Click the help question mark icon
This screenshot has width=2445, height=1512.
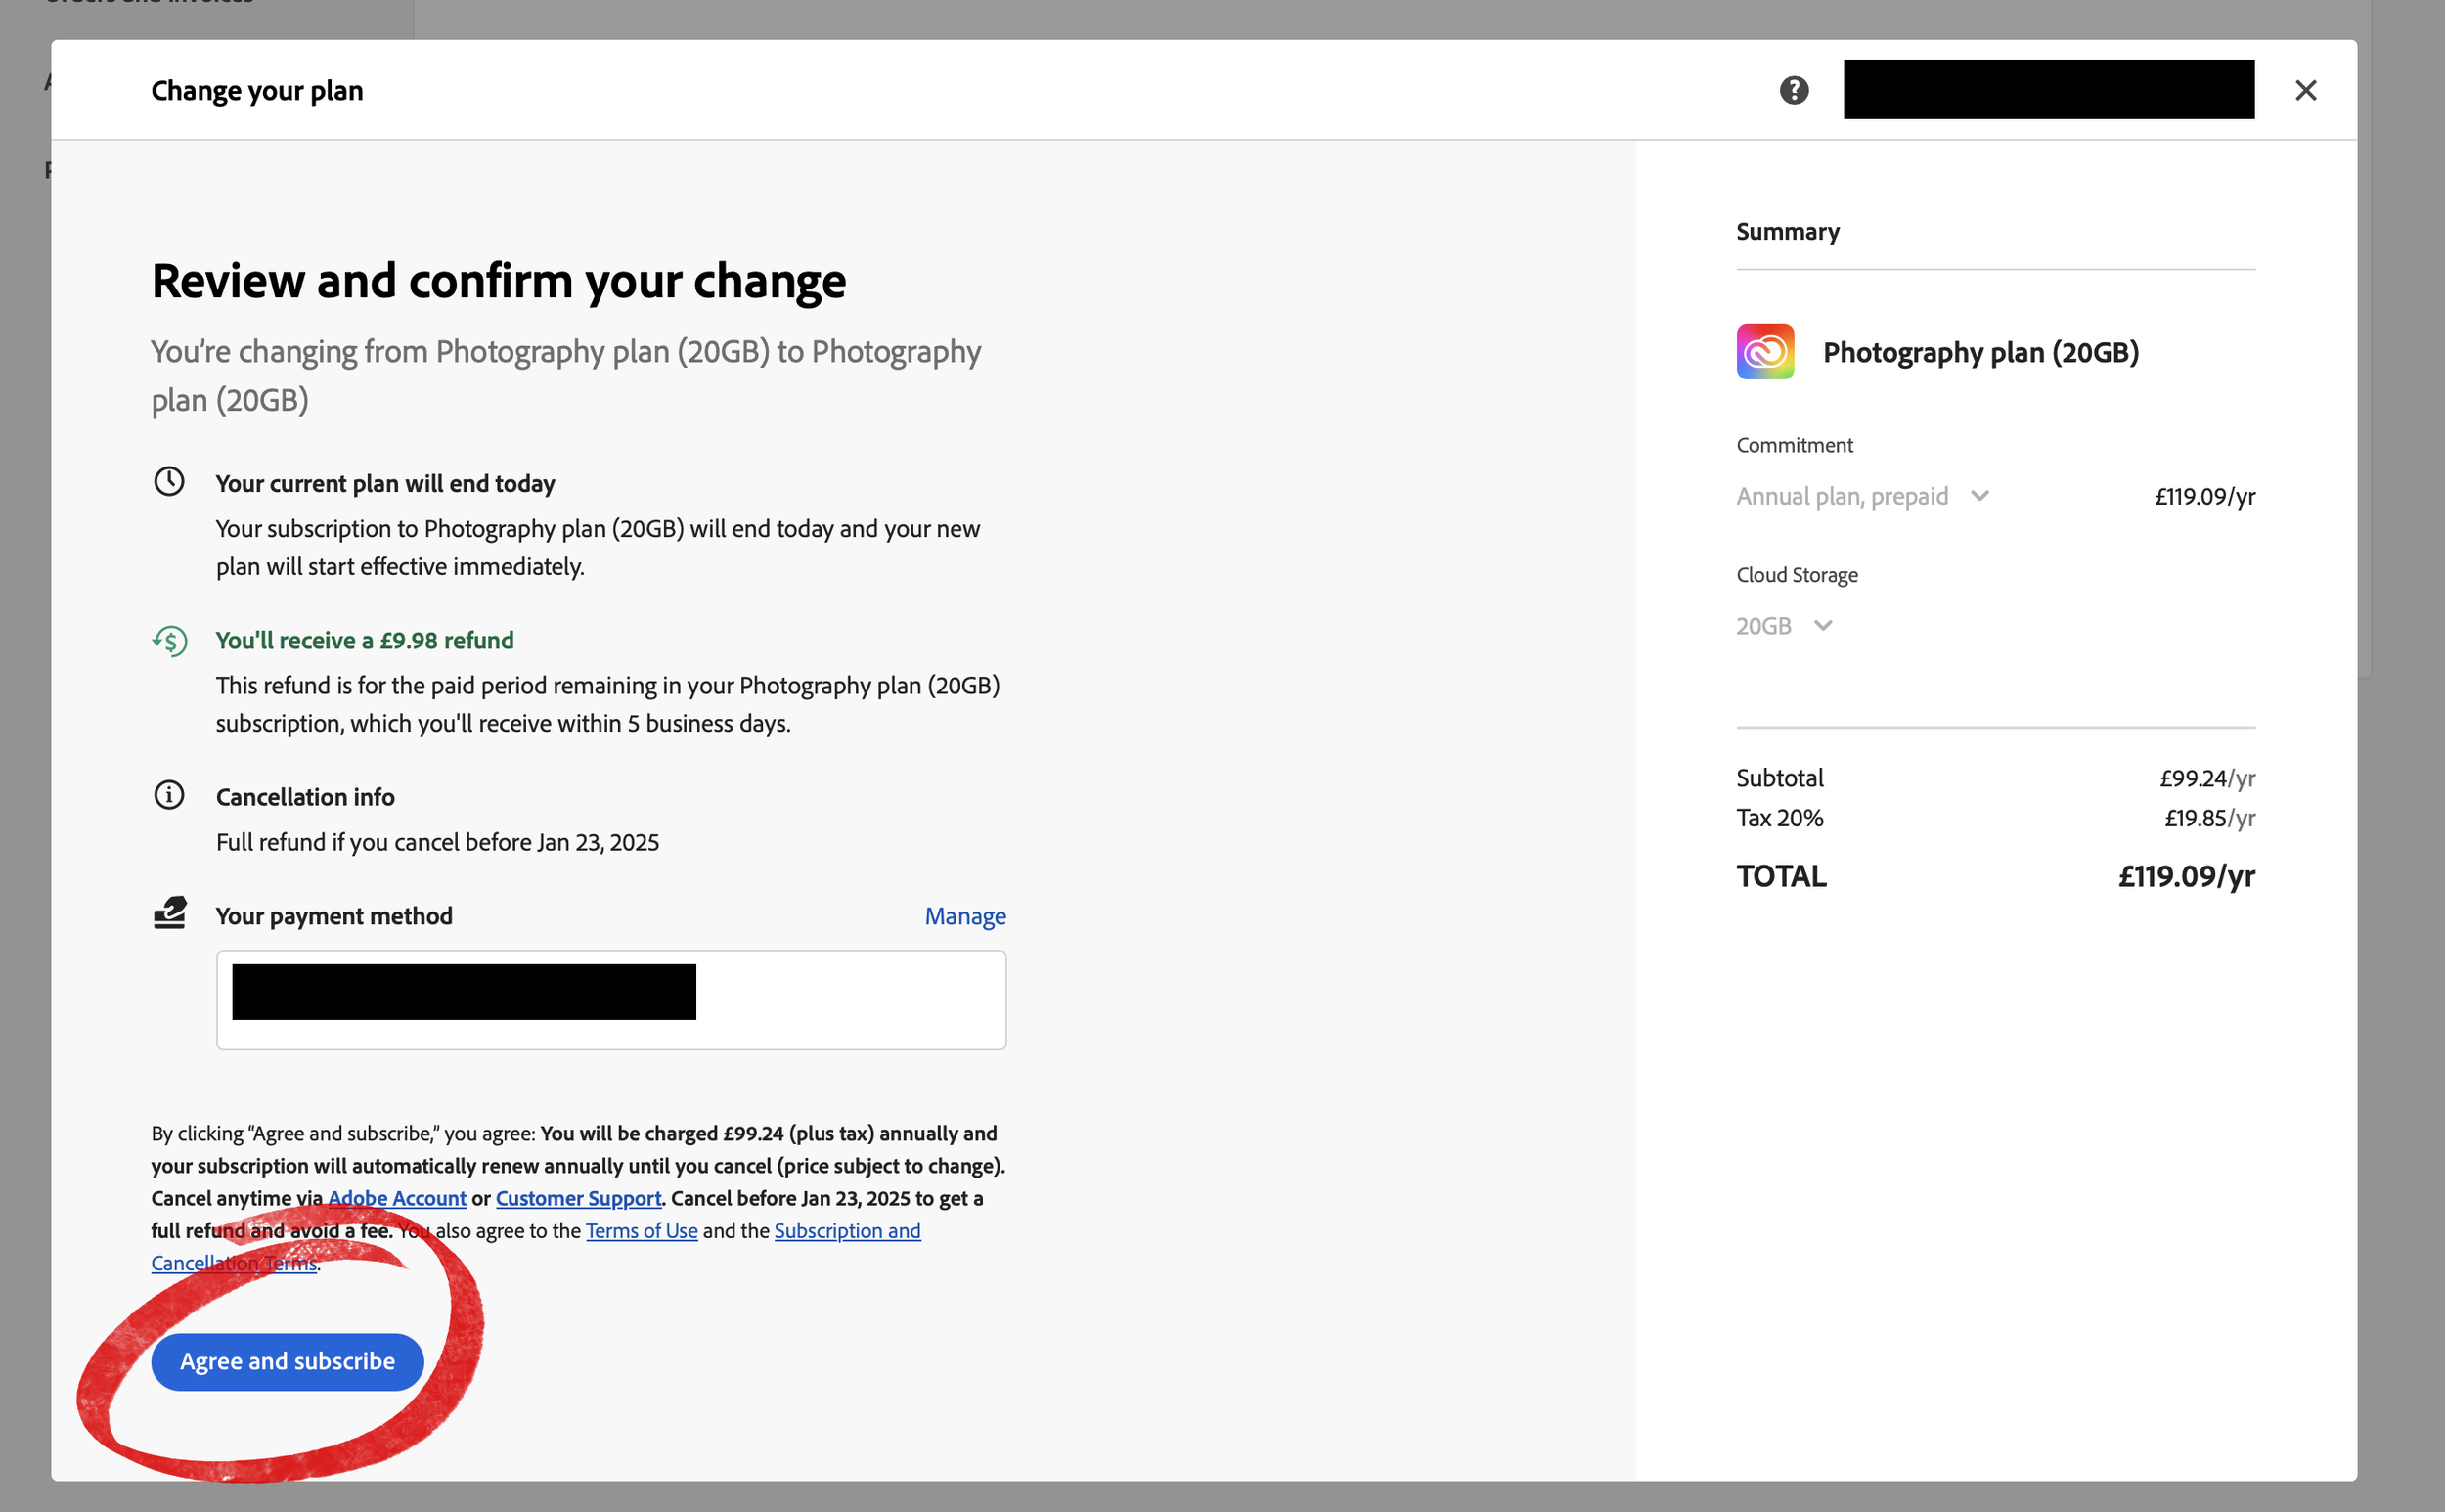[x=1794, y=90]
